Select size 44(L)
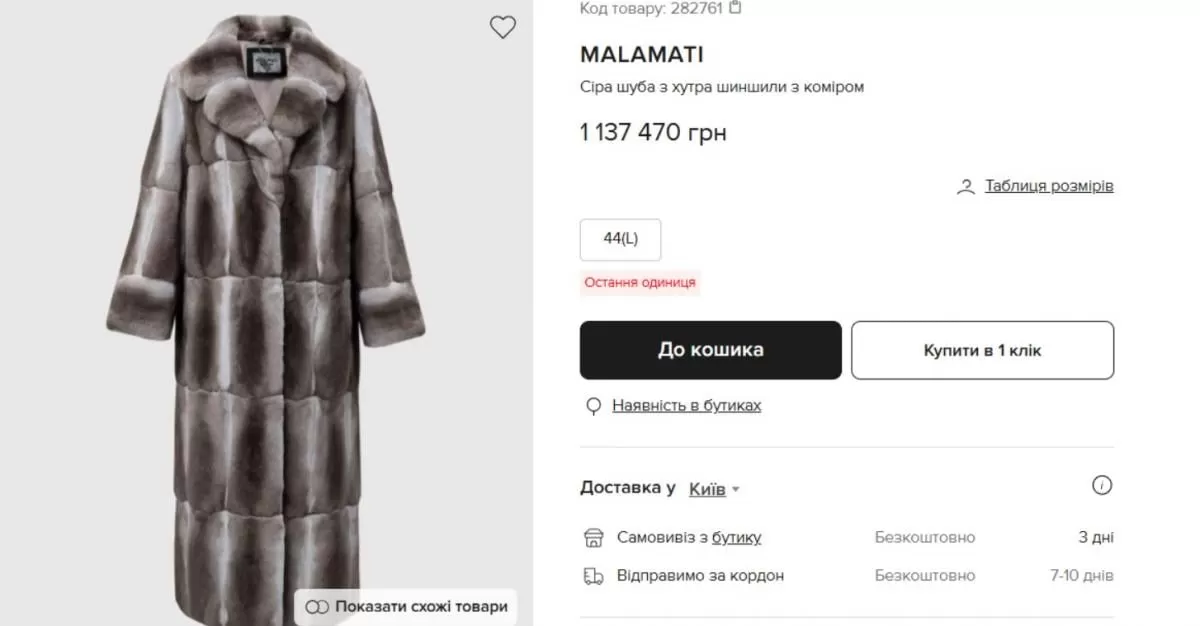The width and height of the screenshot is (1200, 626). point(620,239)
